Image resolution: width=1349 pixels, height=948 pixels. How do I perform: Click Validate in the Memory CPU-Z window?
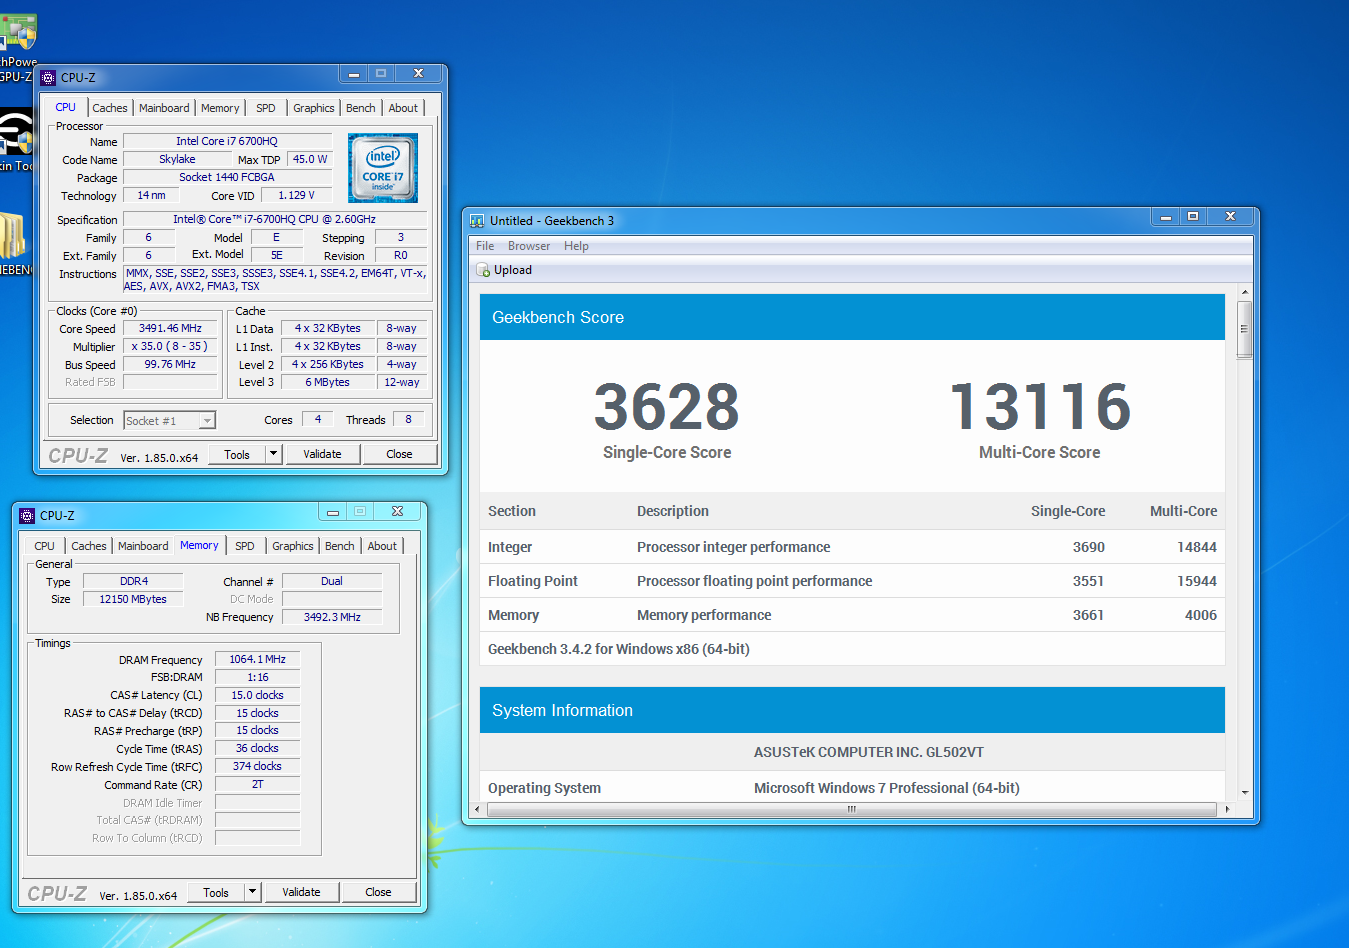click(301, 892)
